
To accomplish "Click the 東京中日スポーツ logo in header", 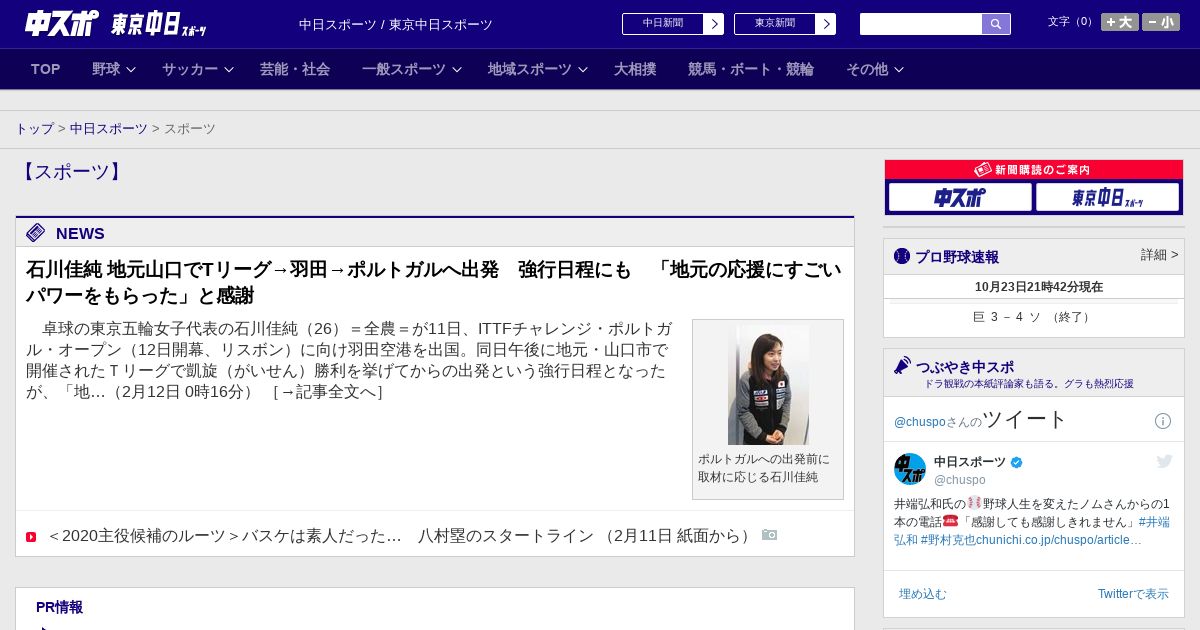I will (159, 24).
